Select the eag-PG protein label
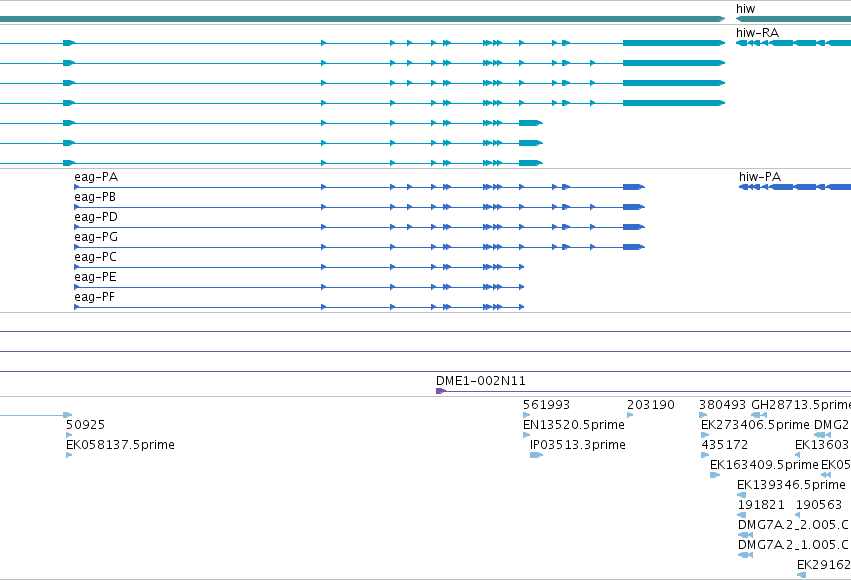The width and height of the screenshot is (851, 580). pyautogui.click(x=96, y=237)
